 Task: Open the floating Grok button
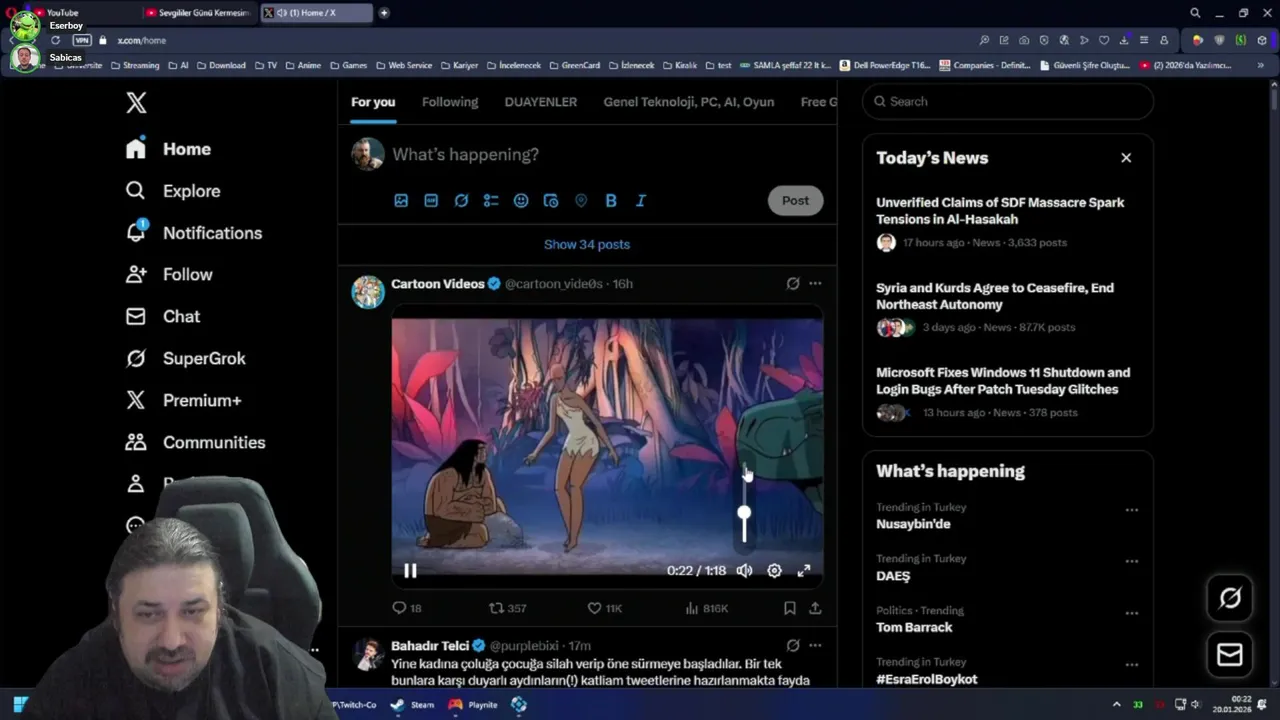click(1230, 598)
